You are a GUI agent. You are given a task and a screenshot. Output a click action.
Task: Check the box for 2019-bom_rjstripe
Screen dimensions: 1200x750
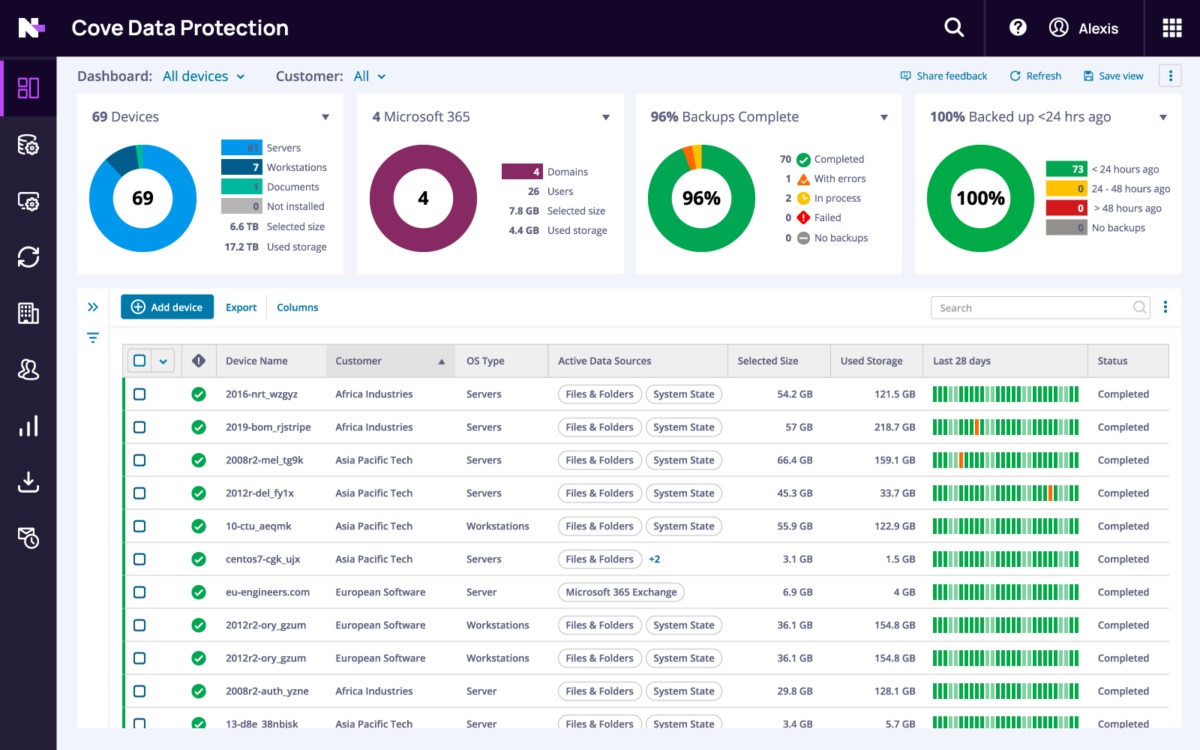139,427
